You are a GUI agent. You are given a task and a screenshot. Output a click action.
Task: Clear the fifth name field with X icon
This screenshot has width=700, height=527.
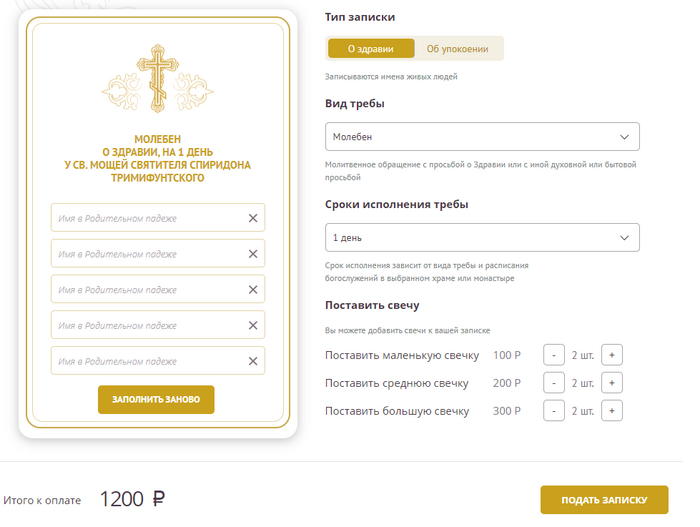click(x=253, y=361)
